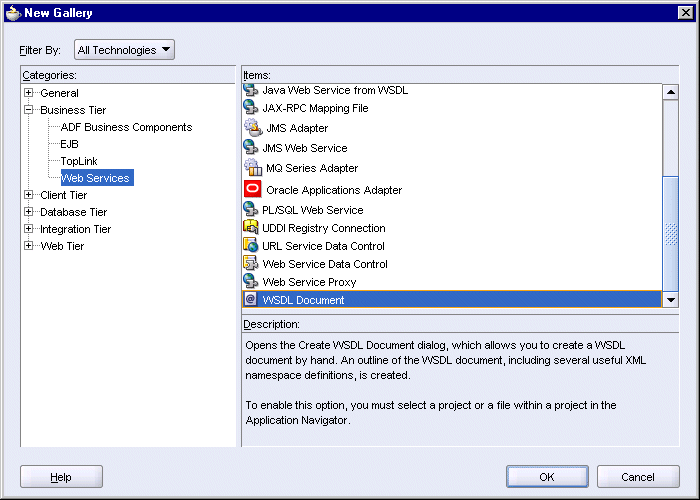
Task: Click the Web Service Proxy icon
Action: 250,281
